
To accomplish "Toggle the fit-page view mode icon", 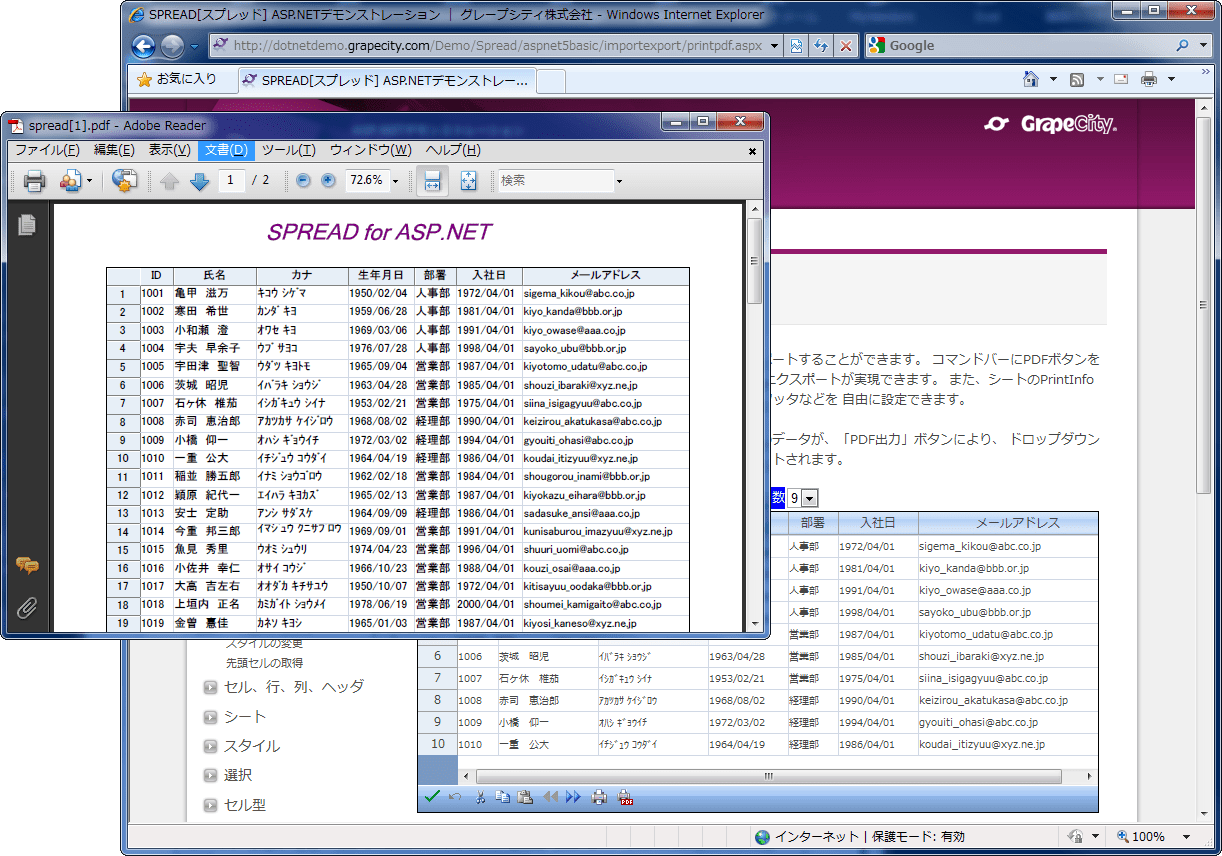I will coord(466,181).
